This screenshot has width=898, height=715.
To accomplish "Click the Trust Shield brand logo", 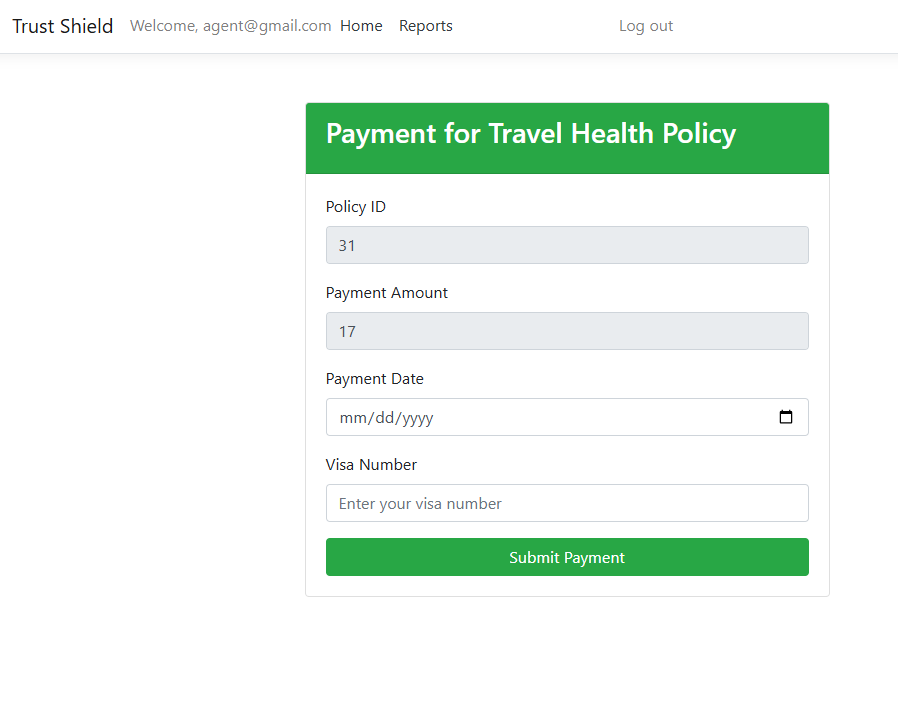I will (62, 26).
